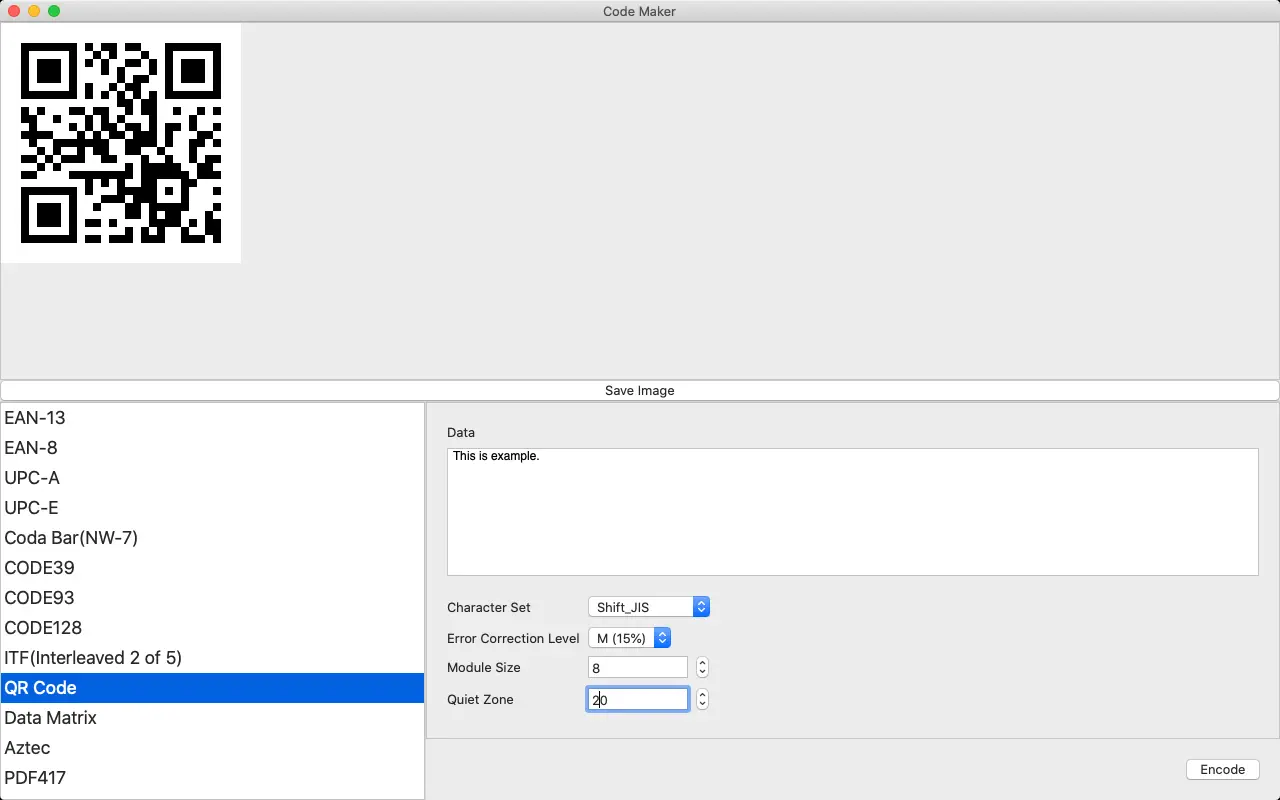Click the Quiet Zone value field
This screenshot has height=800, width=1280.
tap(637, 699)
